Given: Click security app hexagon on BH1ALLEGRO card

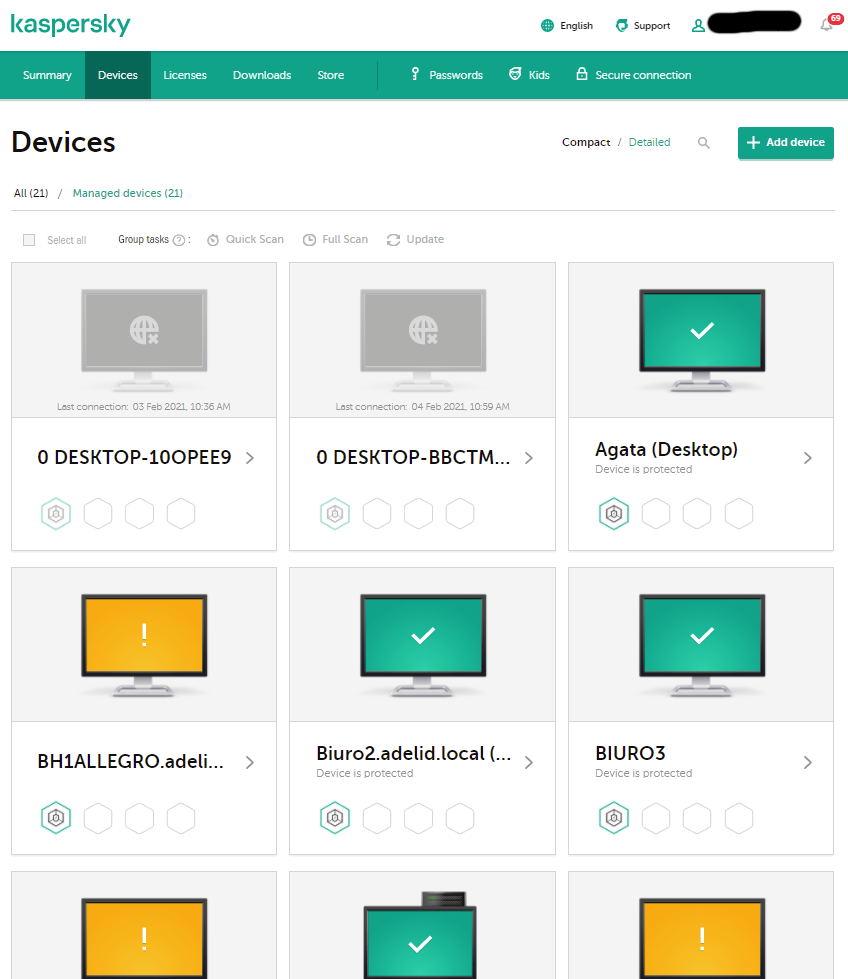Looking at the screenshot, I should point(56,818).
